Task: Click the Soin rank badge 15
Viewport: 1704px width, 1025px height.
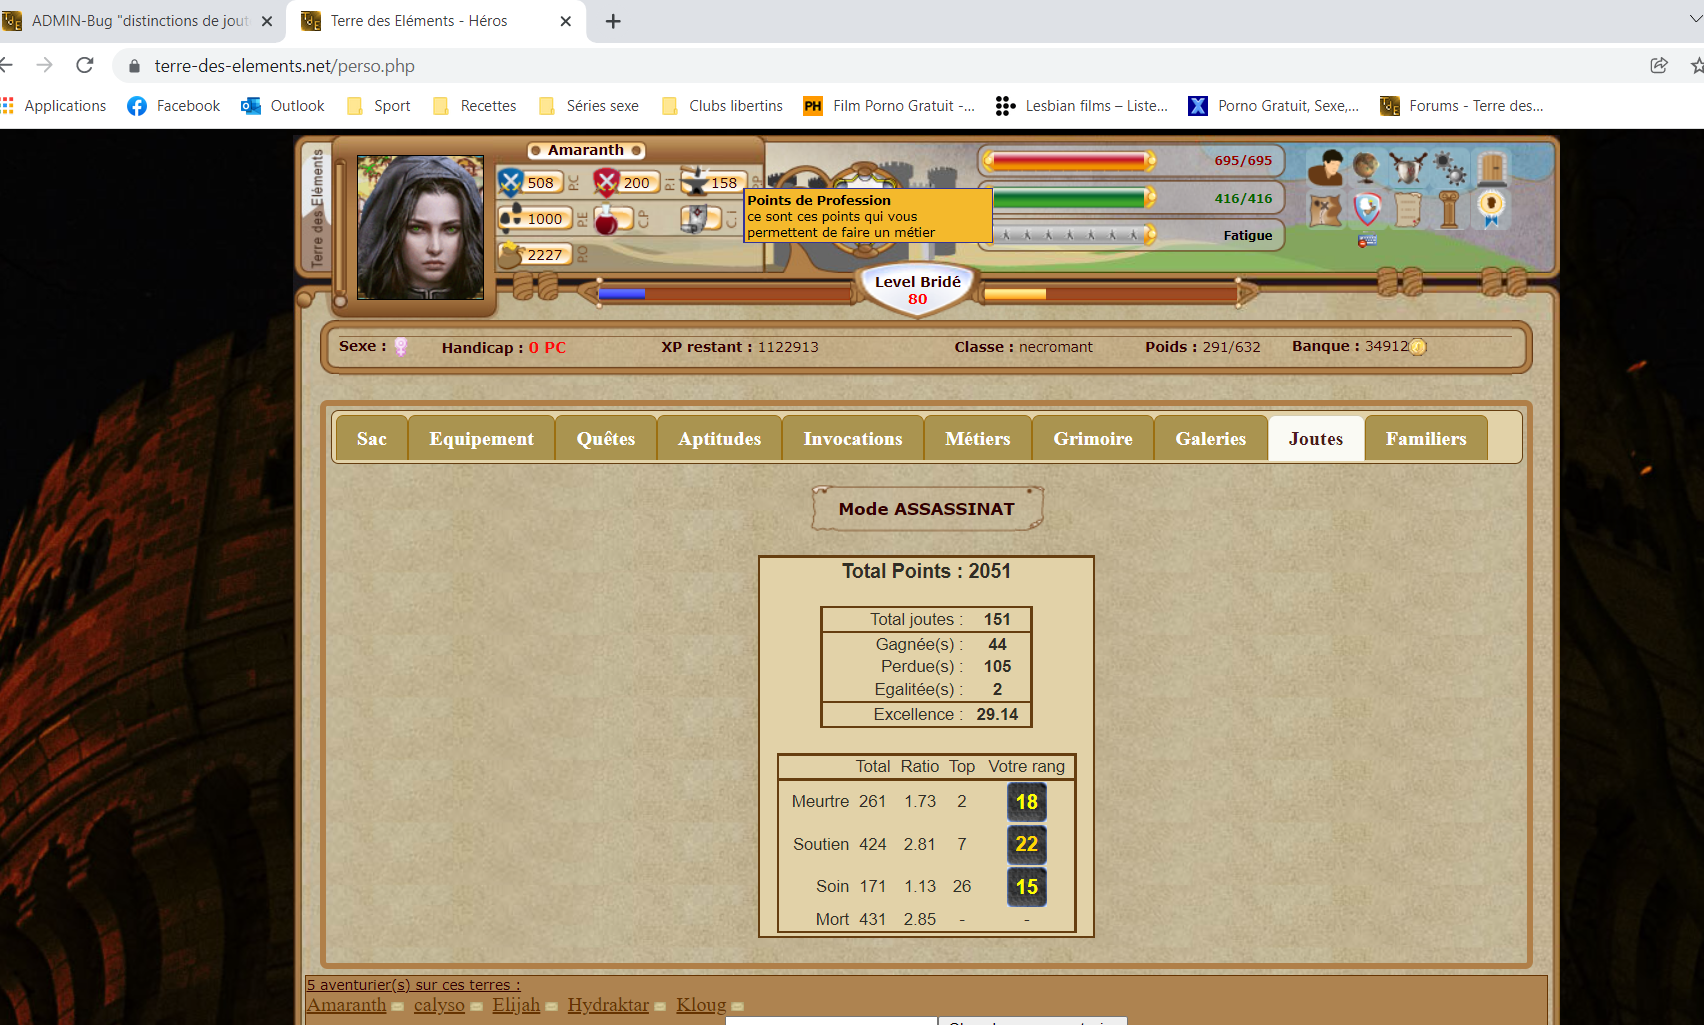Action: pyautogui.click(x=1027, y=887)
